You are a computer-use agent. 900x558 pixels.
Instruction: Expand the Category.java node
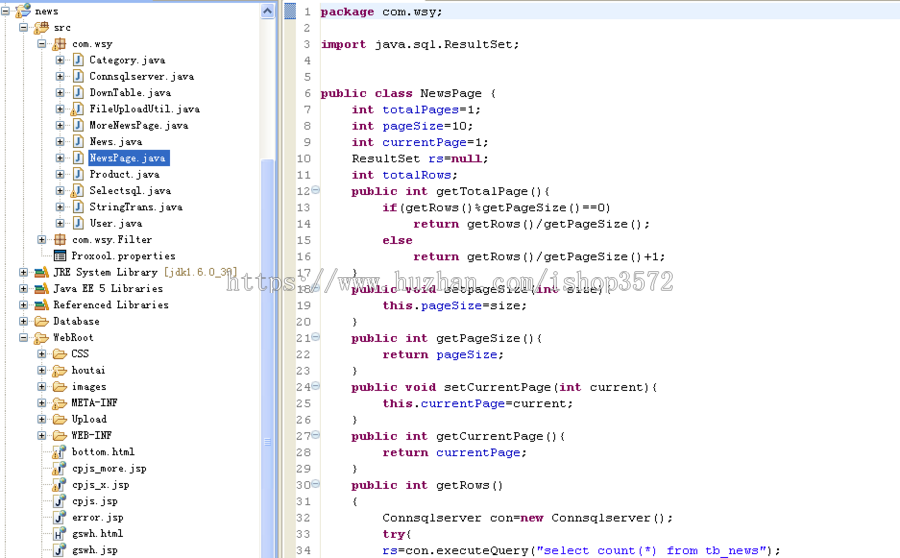coord(60,60)
